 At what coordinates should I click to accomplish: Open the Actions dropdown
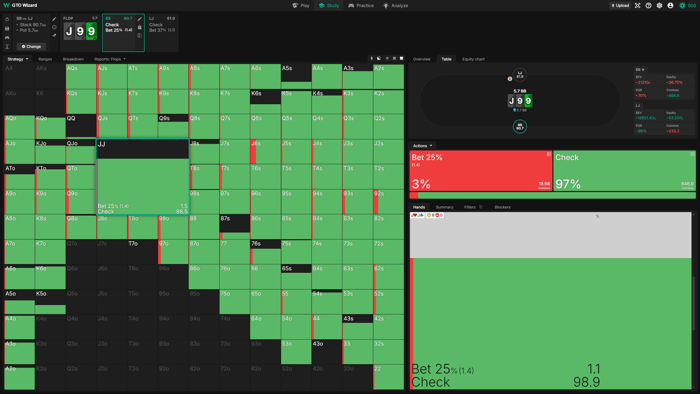coord(422,145)
